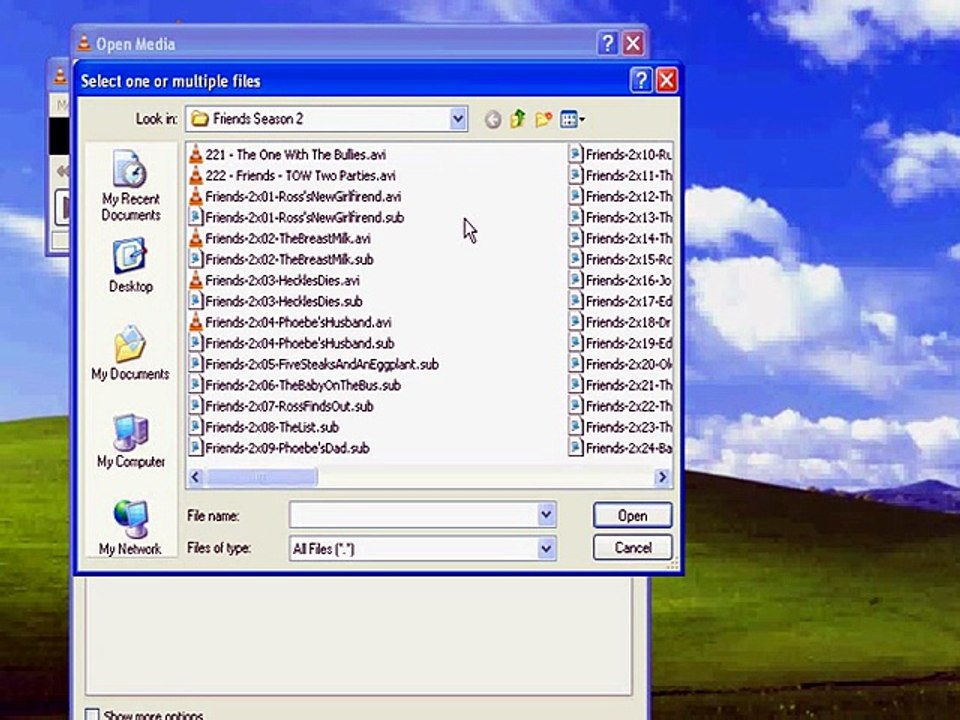Go up one folder level
Screen dimensions: 960x720
(x=518, y=119)
